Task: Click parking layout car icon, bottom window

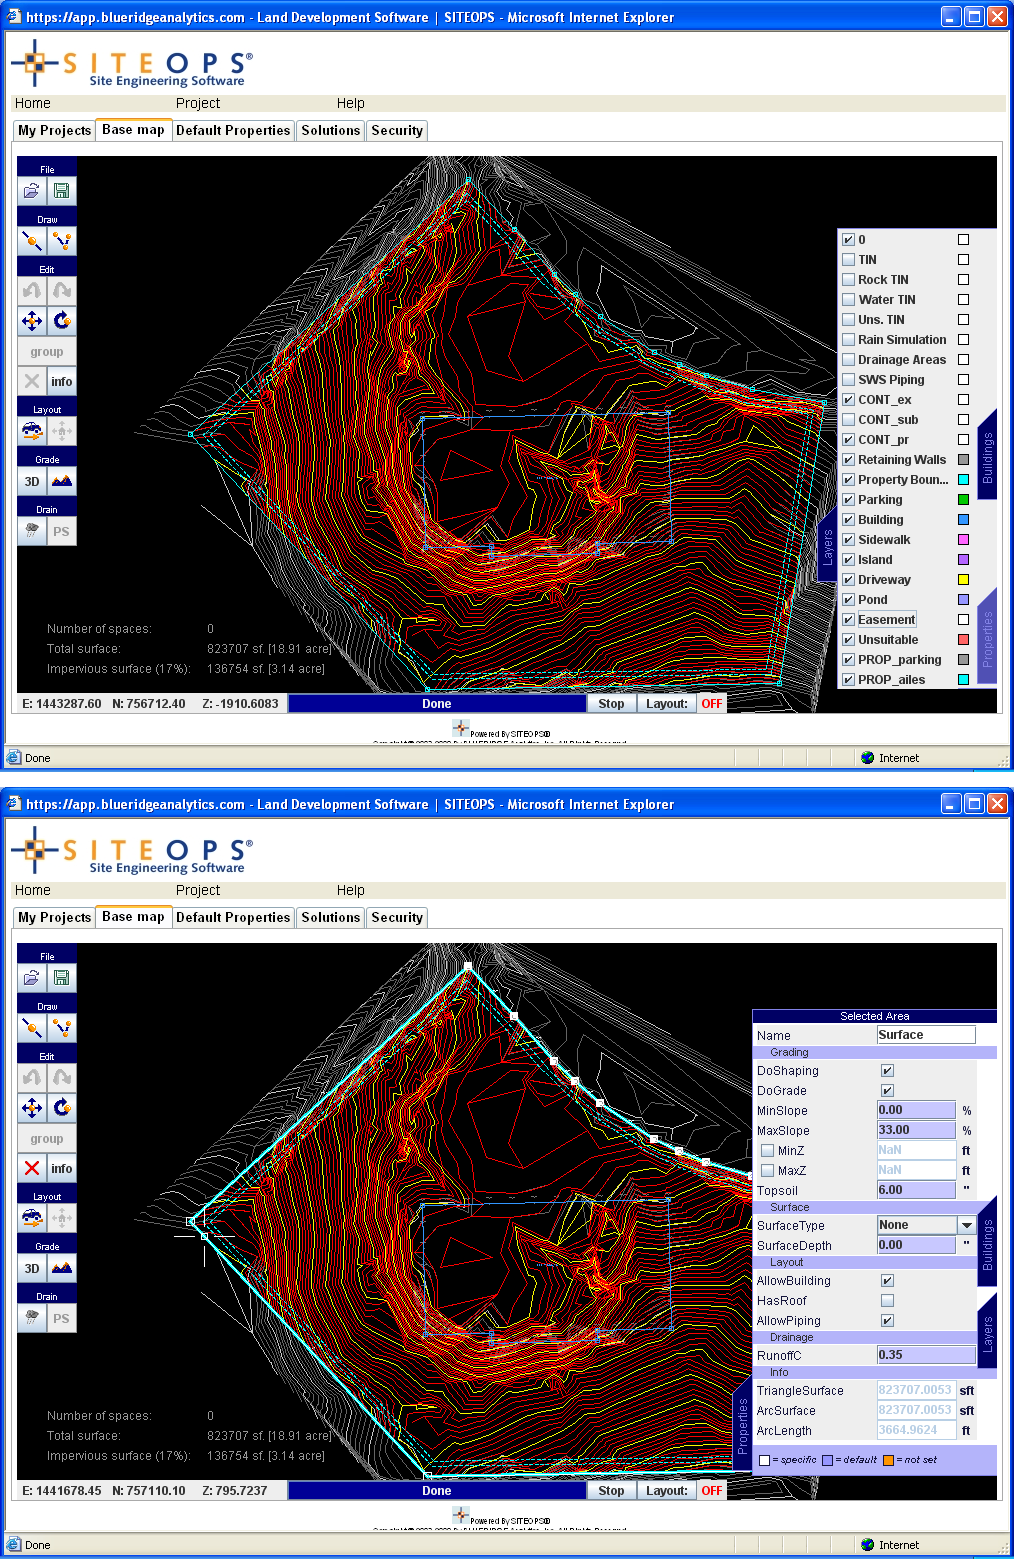Action: coord(32,1218)
